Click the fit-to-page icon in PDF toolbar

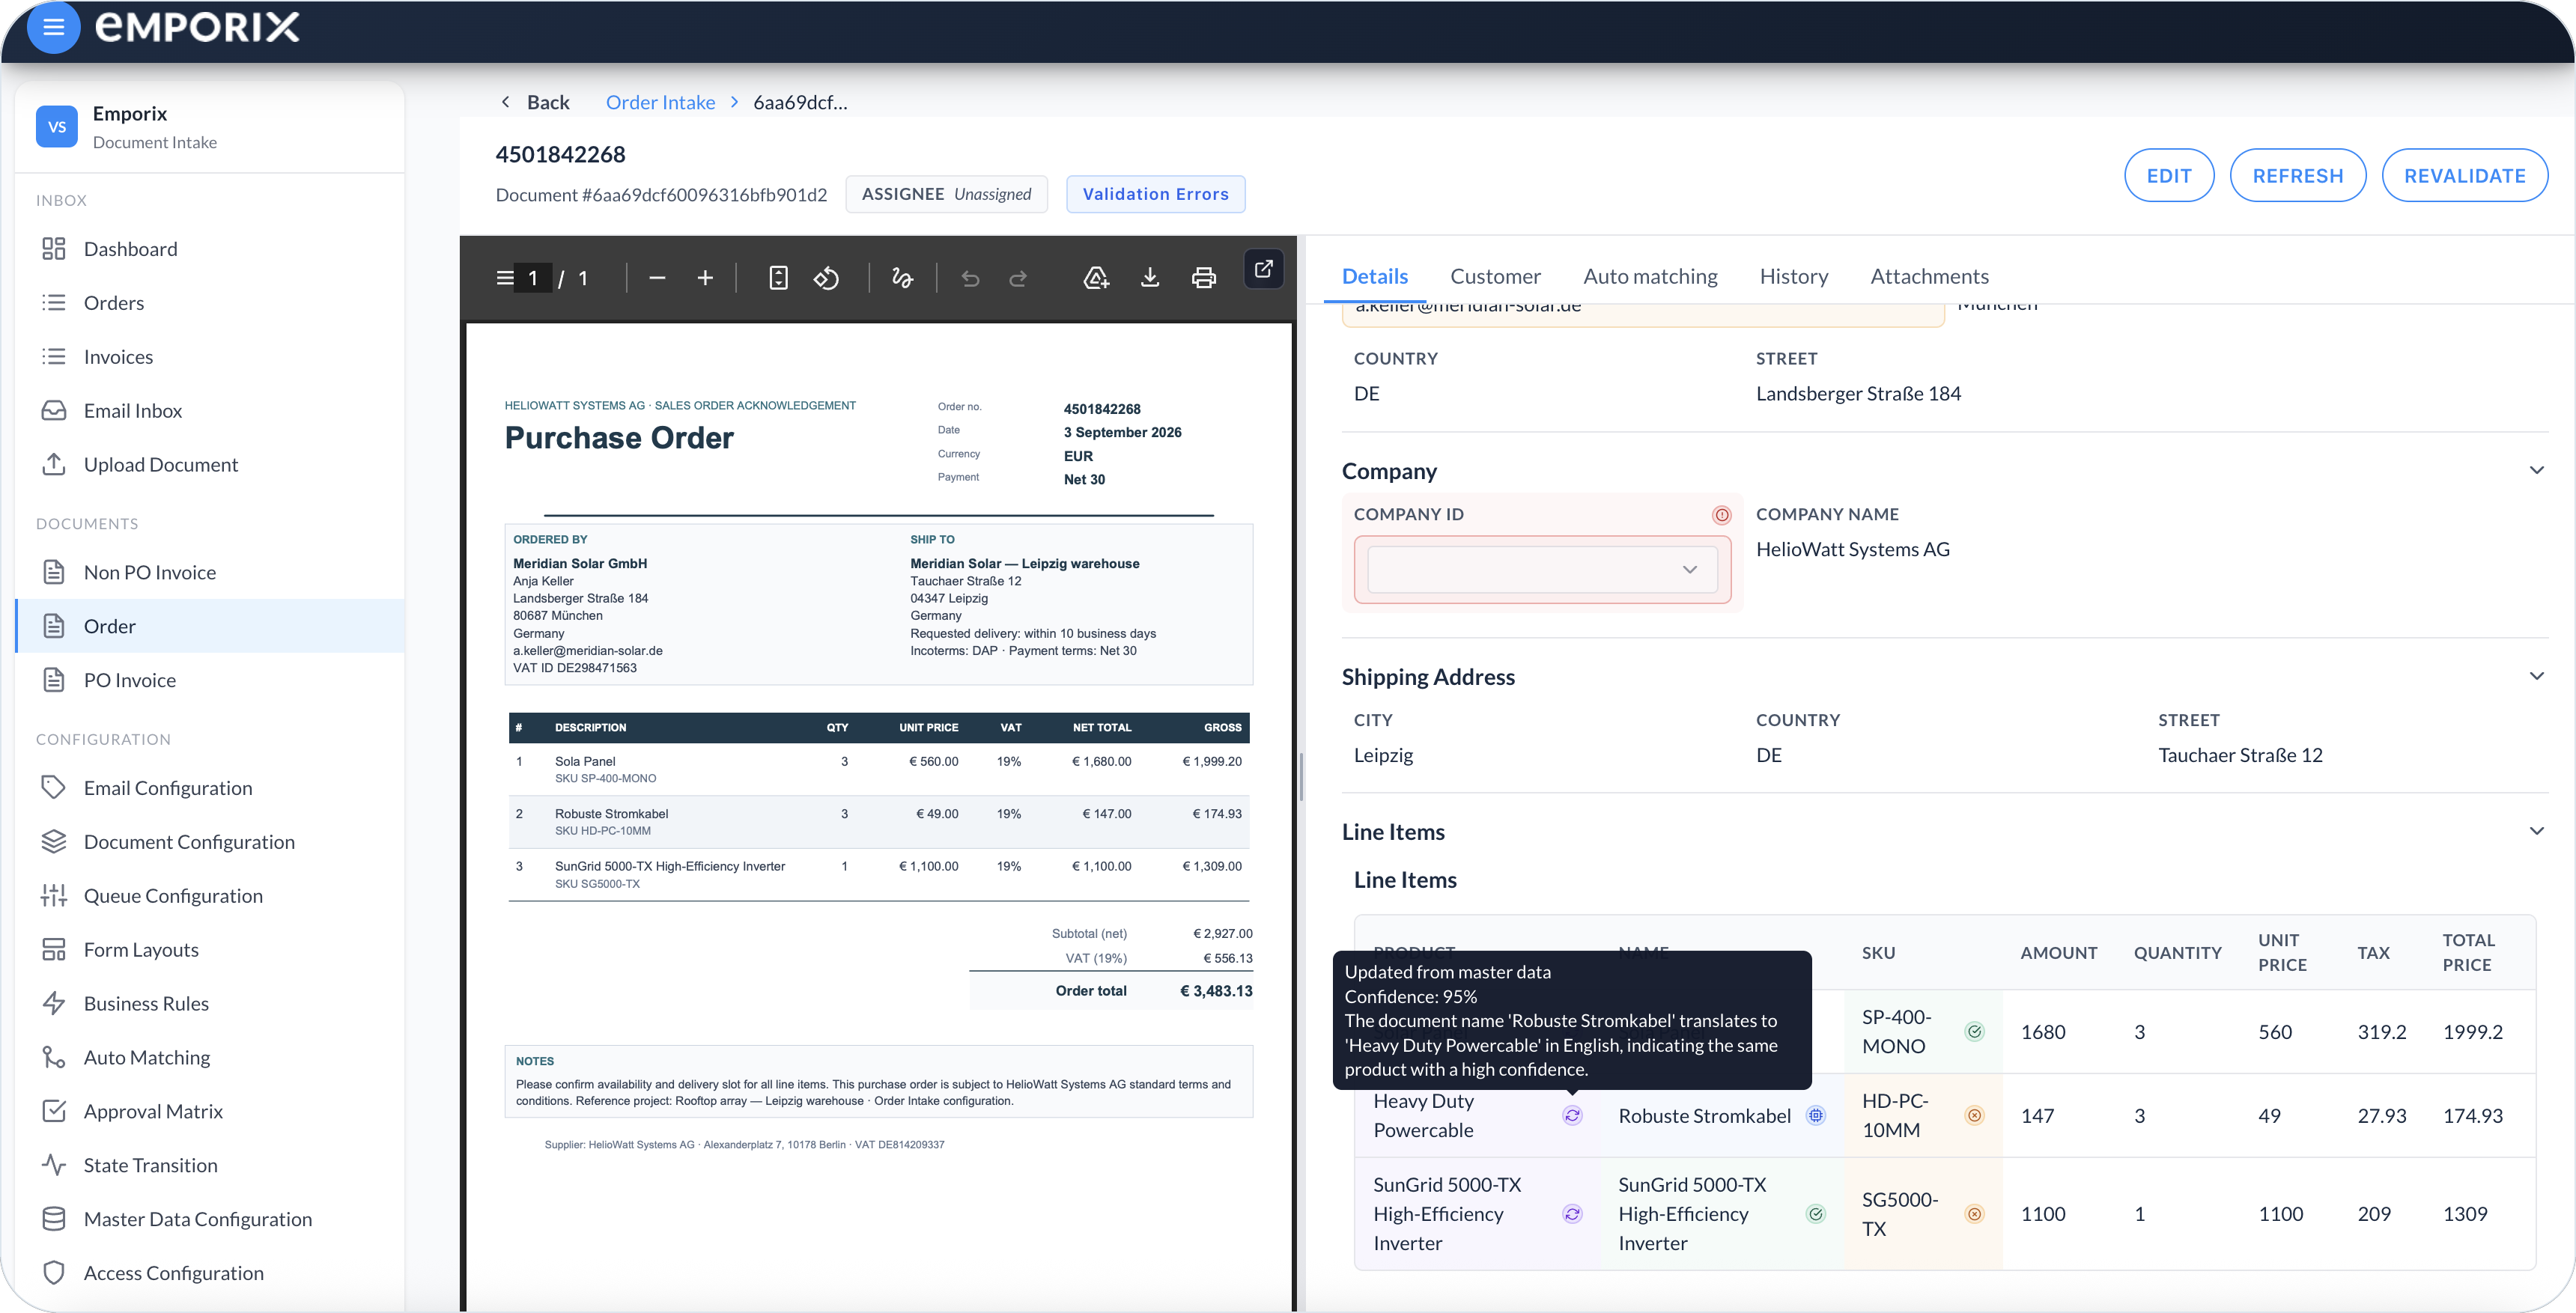point(778,278)
